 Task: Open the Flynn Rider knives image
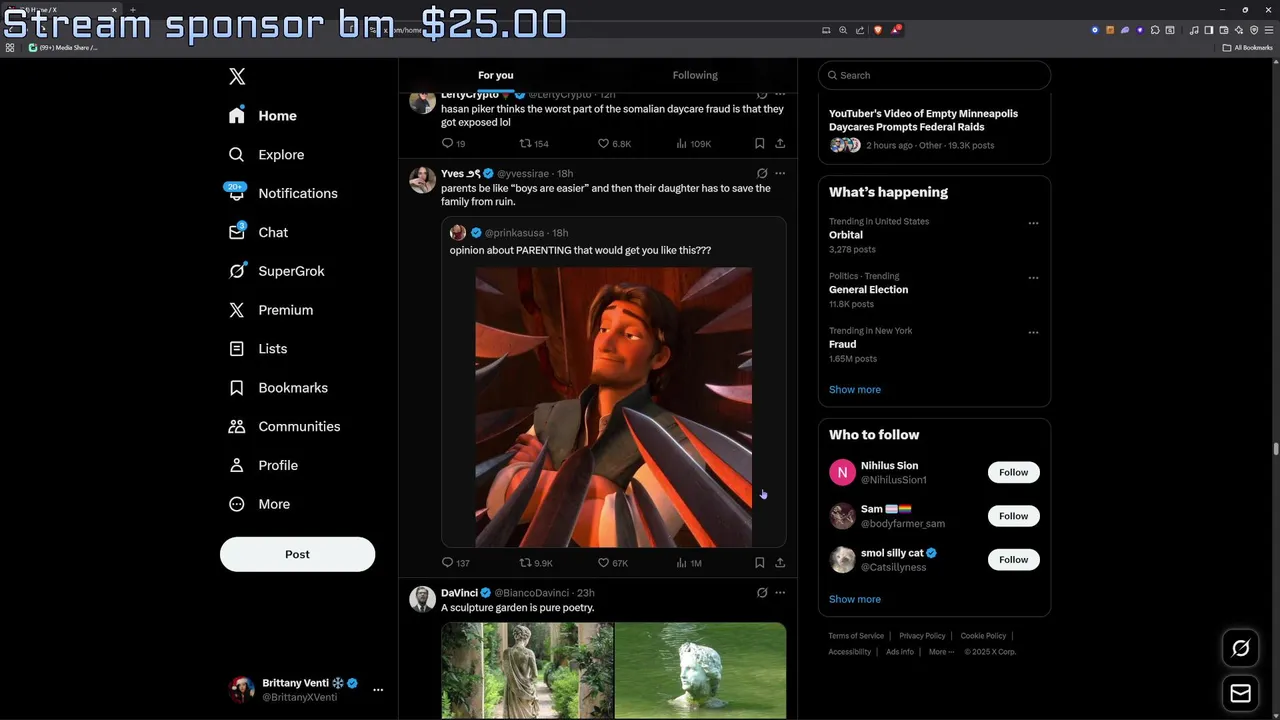613,407
